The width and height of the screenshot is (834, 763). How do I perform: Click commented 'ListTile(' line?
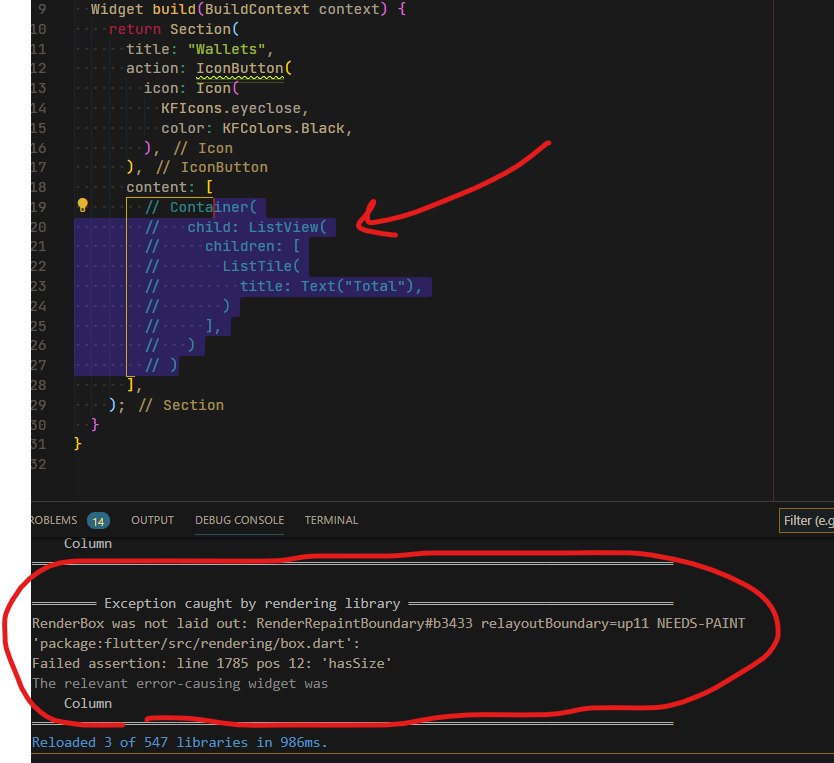(223, 266)
